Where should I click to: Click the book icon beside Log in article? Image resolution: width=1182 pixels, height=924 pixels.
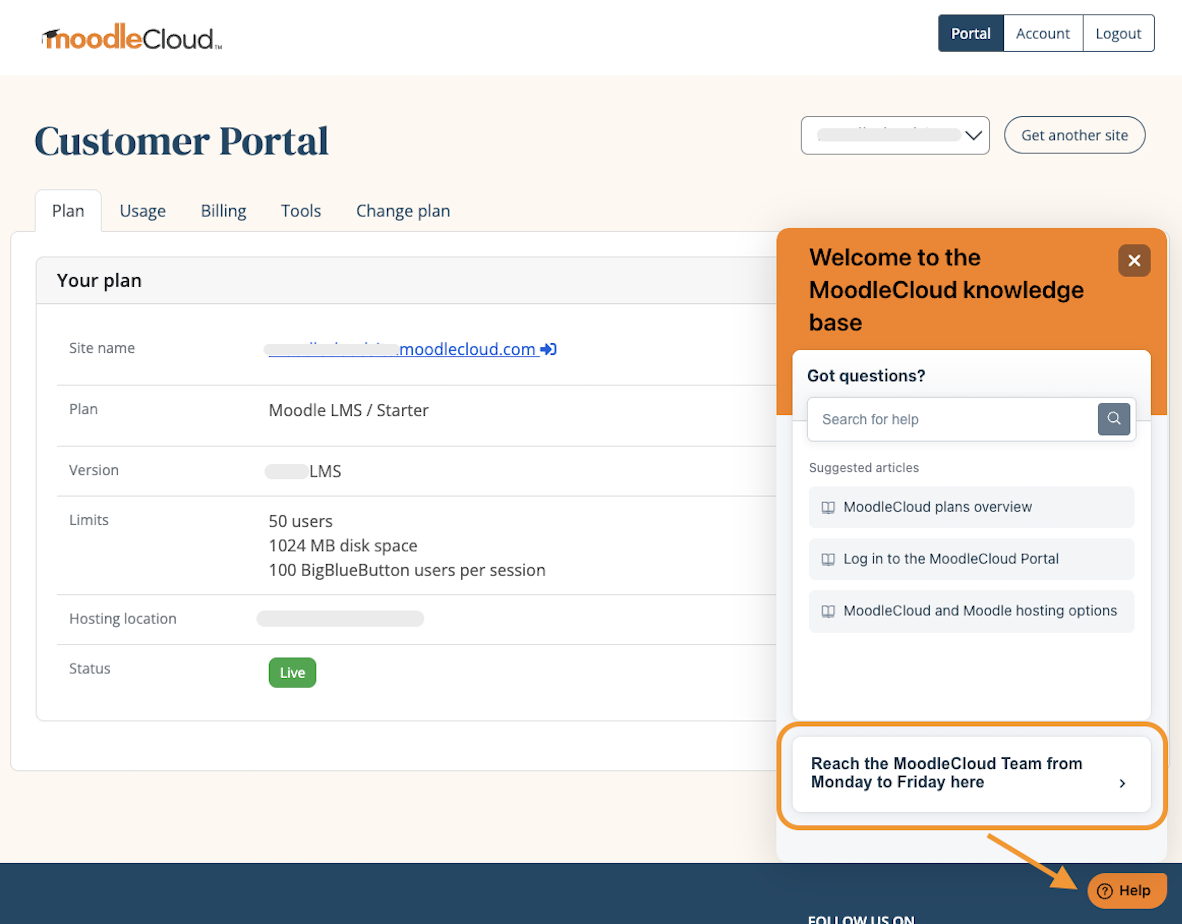coord(828,559)
